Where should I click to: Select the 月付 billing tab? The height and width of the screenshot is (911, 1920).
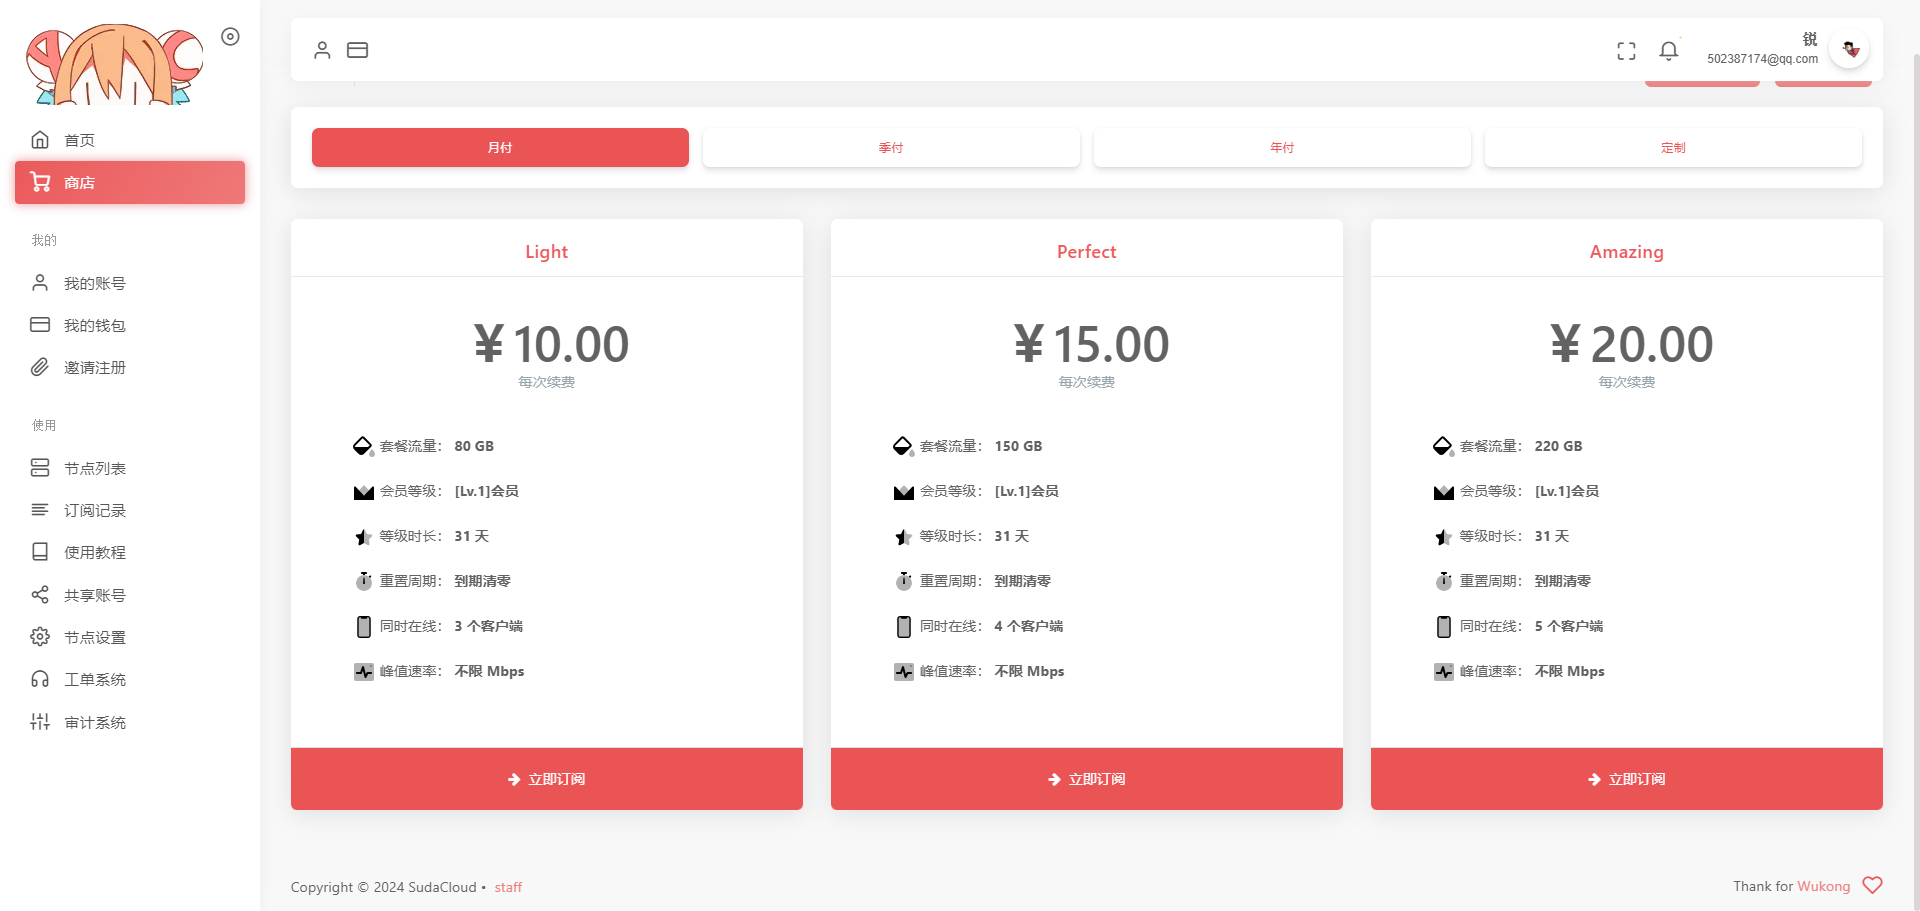pos(500,148)
